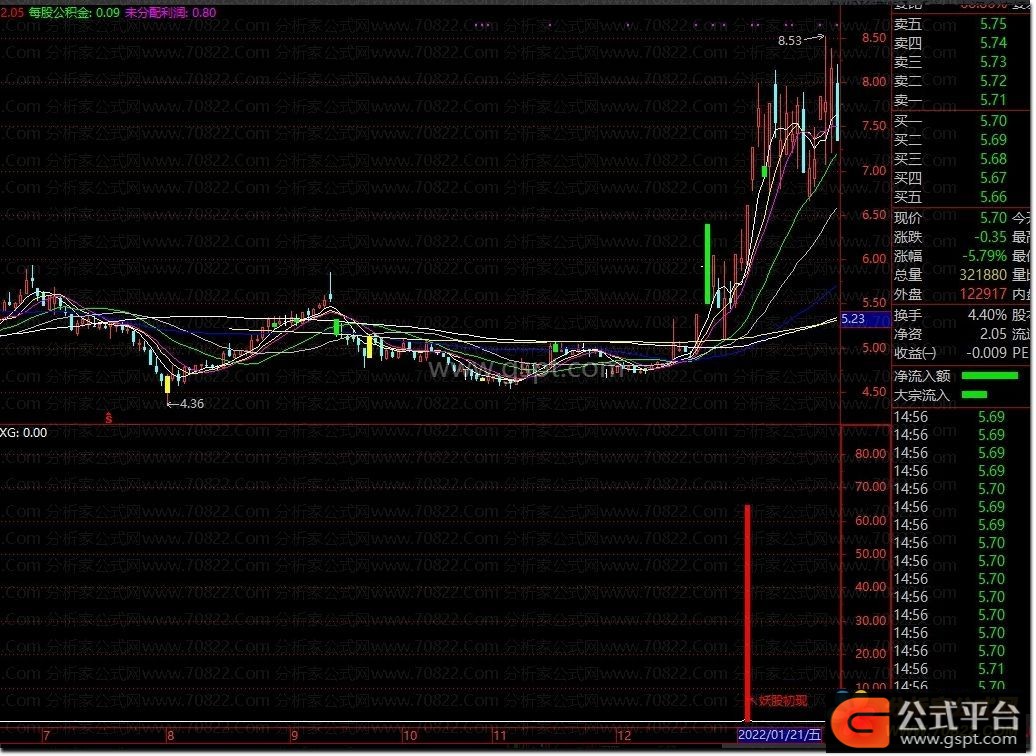
Task: Click the XG: 0.00 indicator label
Action: coord(24,433)
